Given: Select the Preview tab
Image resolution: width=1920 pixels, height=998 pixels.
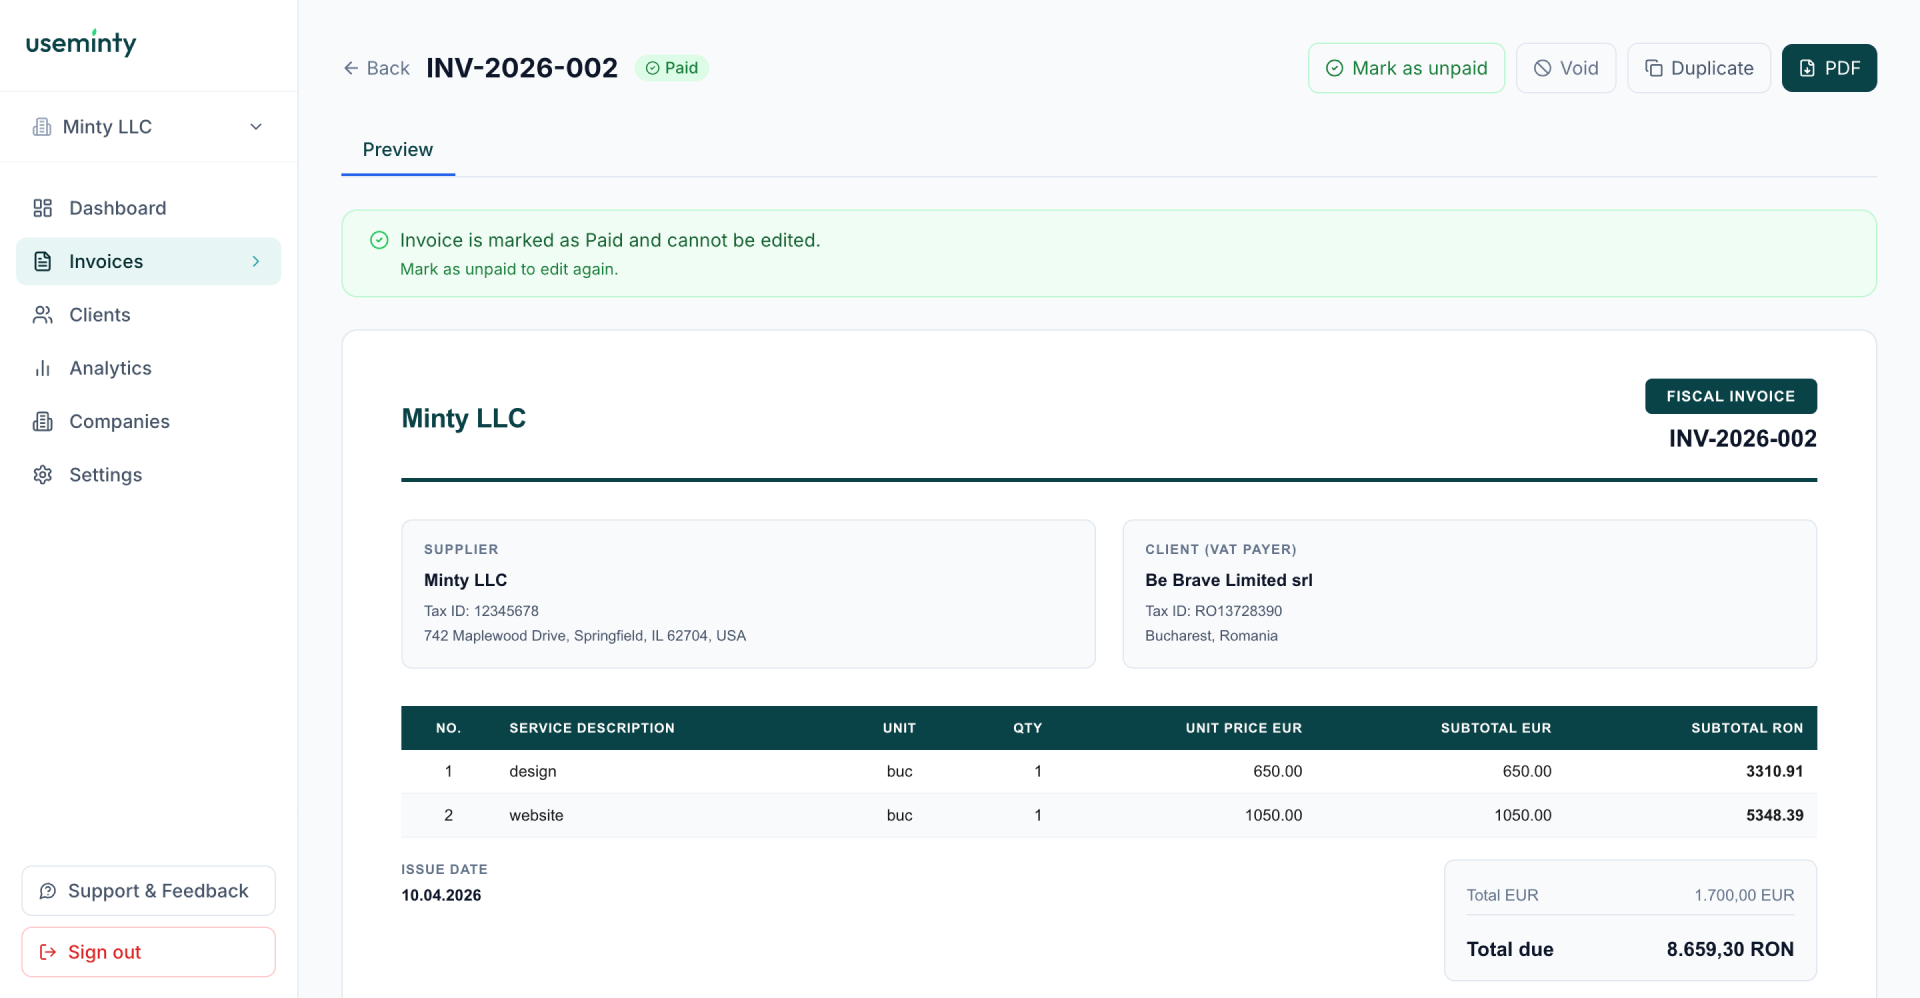Looking at the screenshot, I should [x=397, y=150].
